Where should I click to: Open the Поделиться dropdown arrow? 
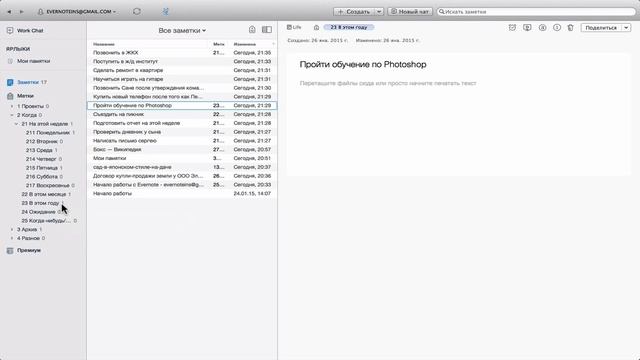[x=626, y=28]
